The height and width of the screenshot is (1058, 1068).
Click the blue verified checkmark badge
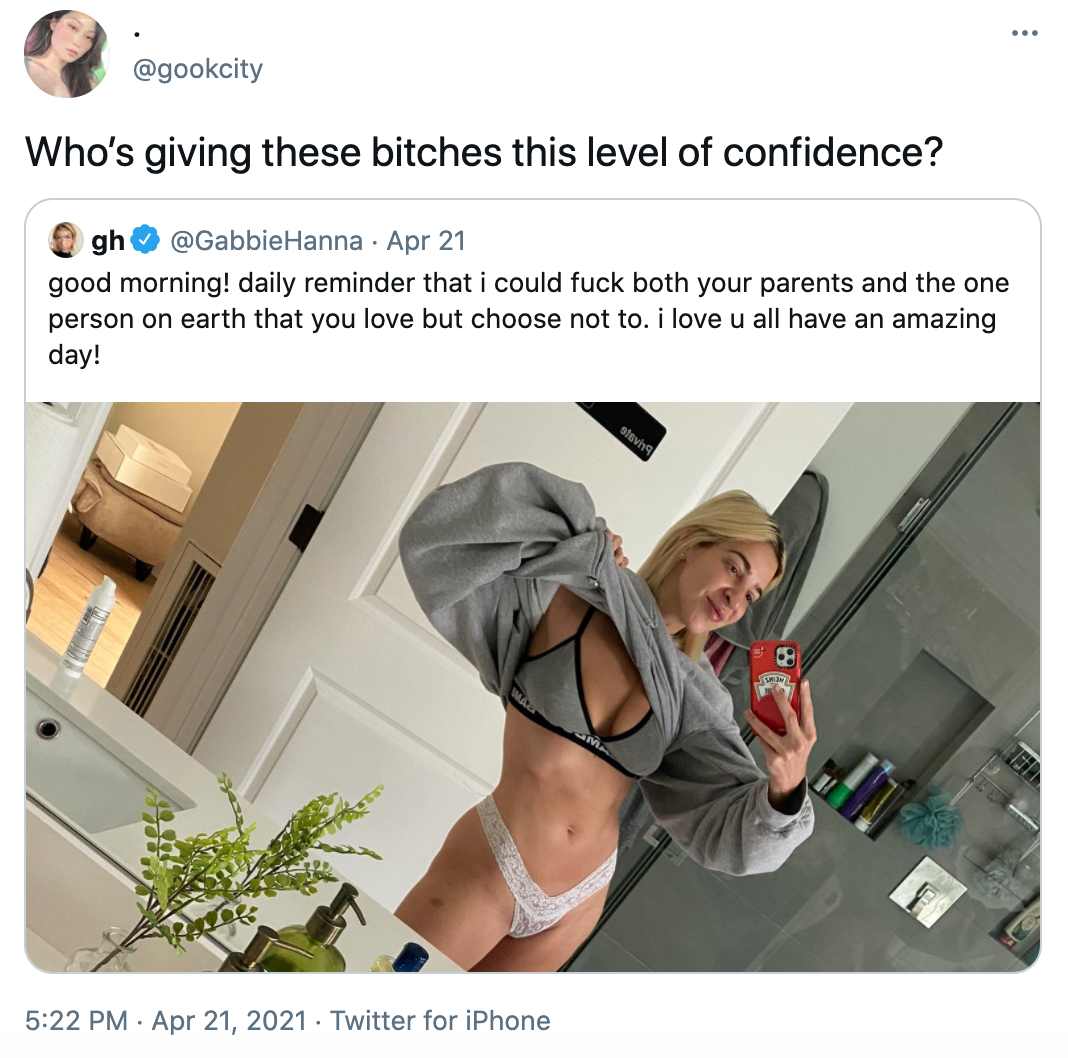[x=144, y=240]
